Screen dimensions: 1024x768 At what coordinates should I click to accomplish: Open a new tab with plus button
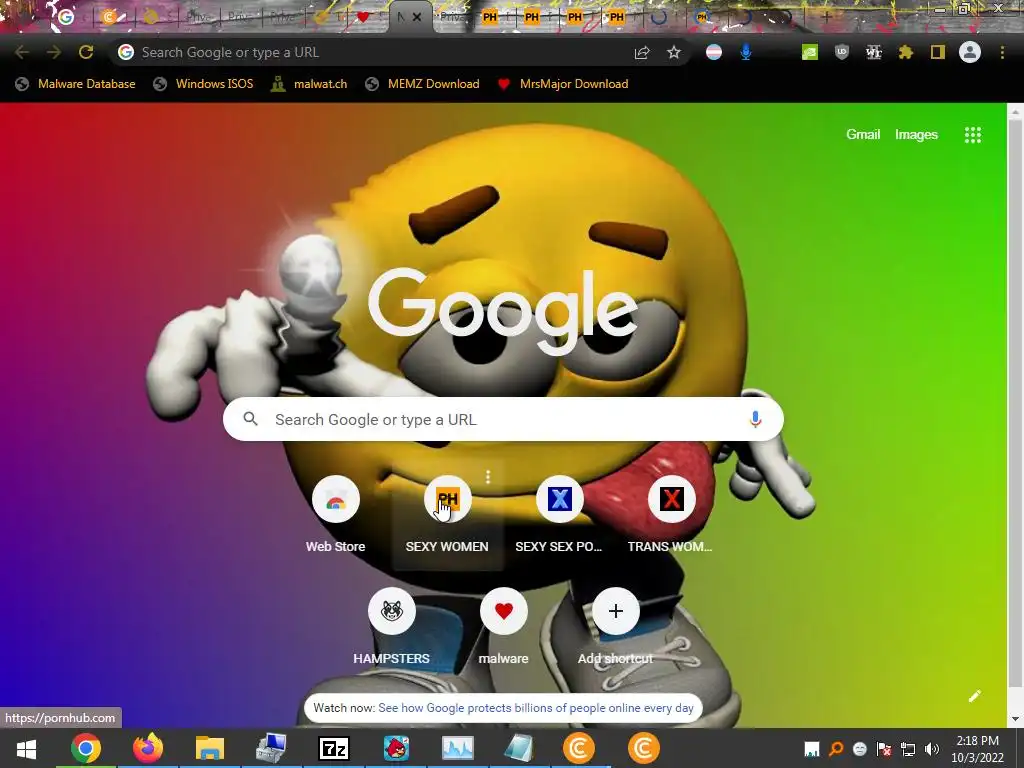(x=826, y=17)
